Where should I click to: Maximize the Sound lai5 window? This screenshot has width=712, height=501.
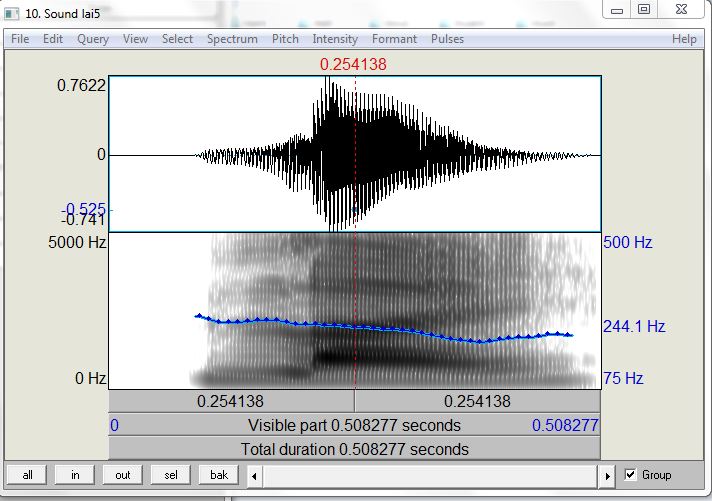point(644,10)
